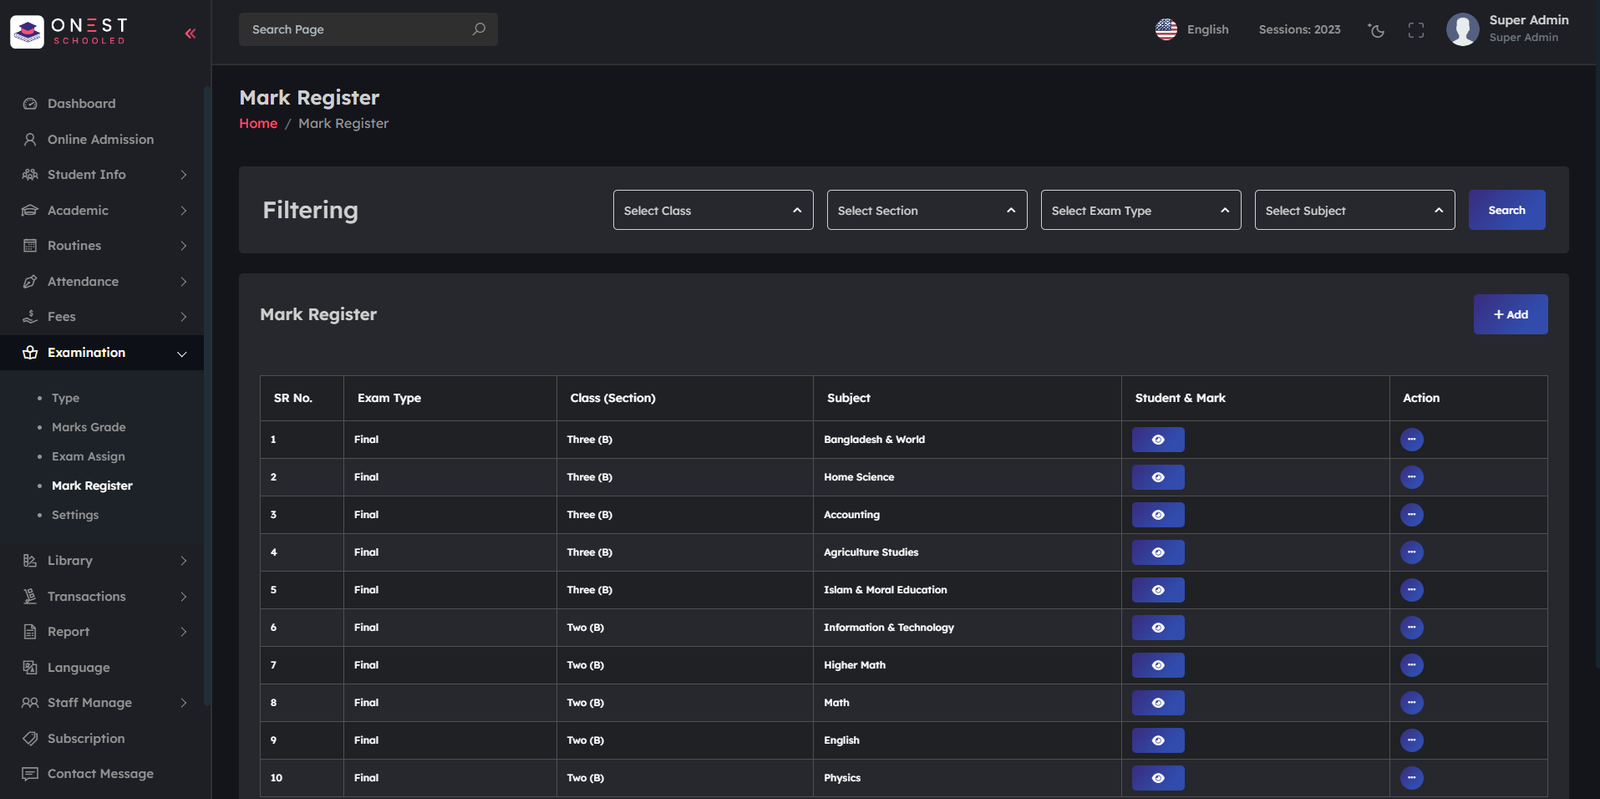Open action menu for Higher Math row
Screen dimensions: 1600x799
(x=1411, y=665)
